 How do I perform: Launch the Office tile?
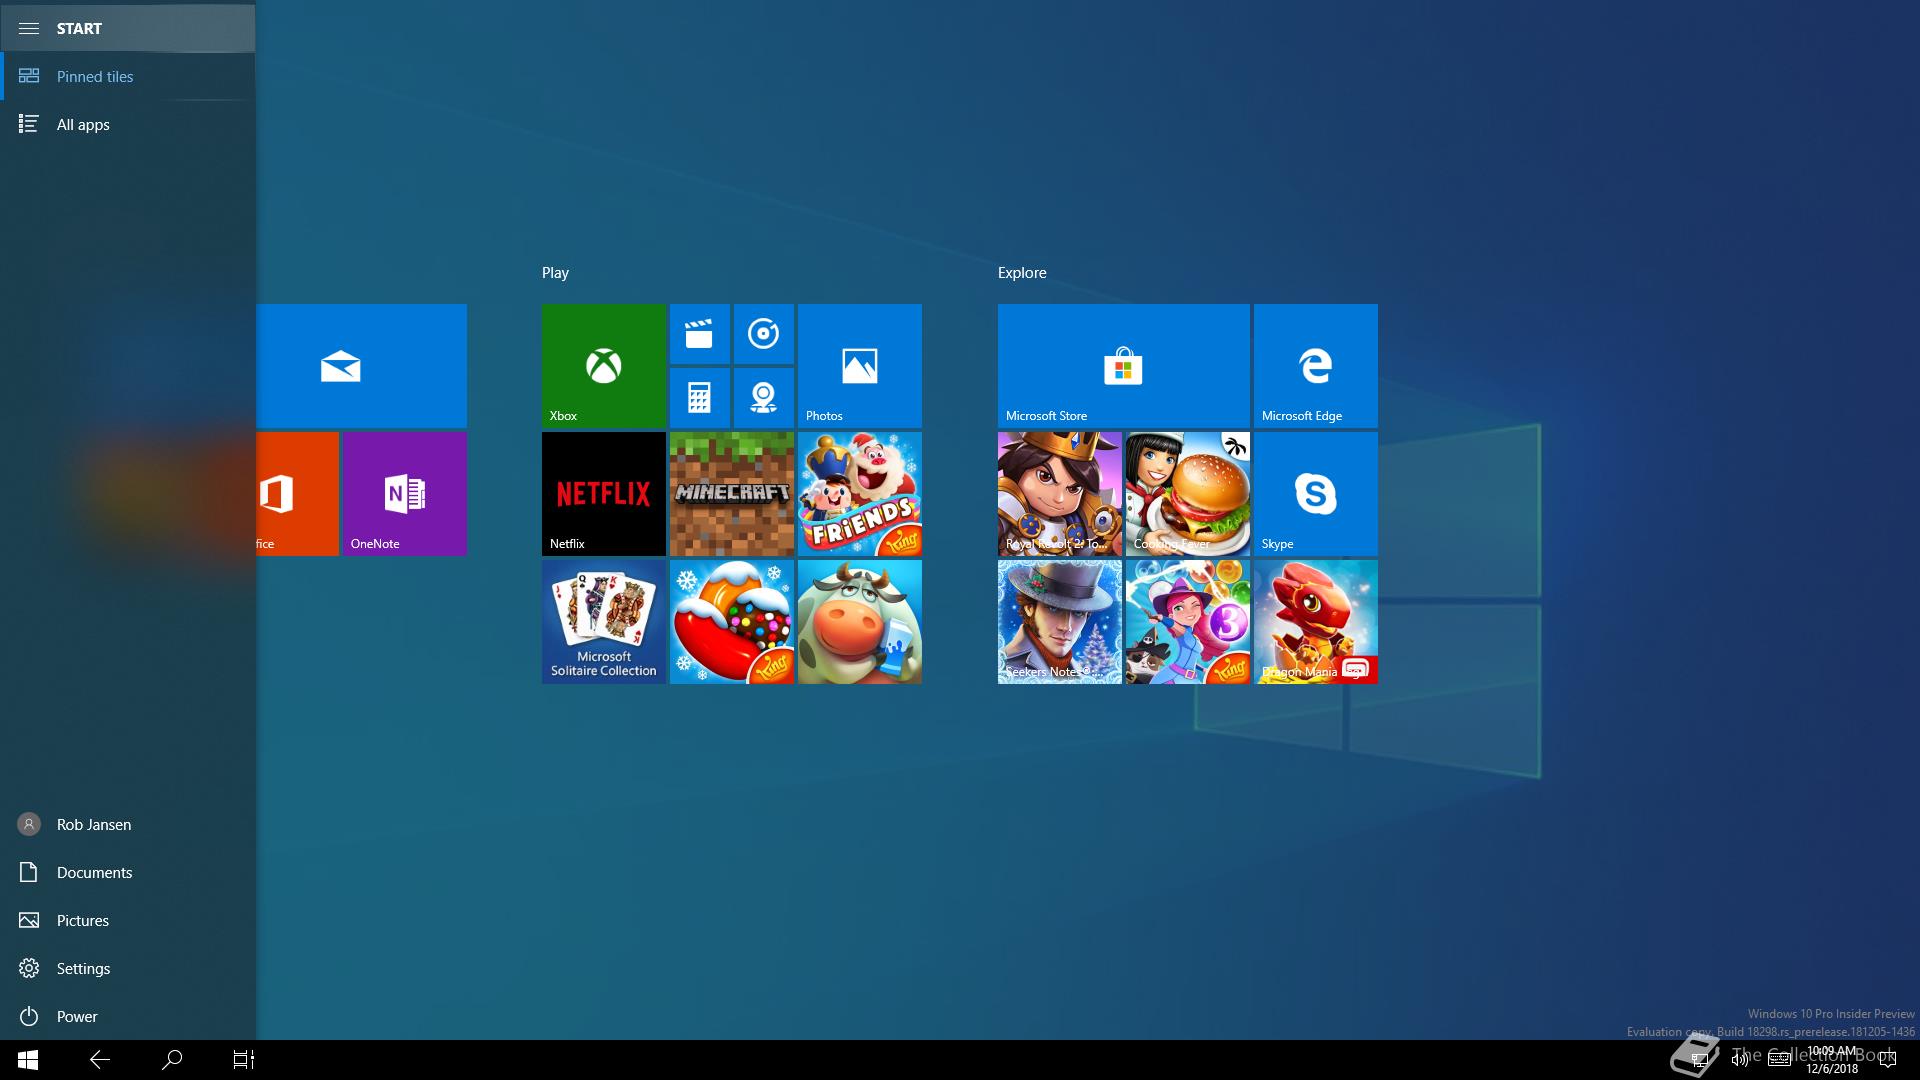pos(297,494)
